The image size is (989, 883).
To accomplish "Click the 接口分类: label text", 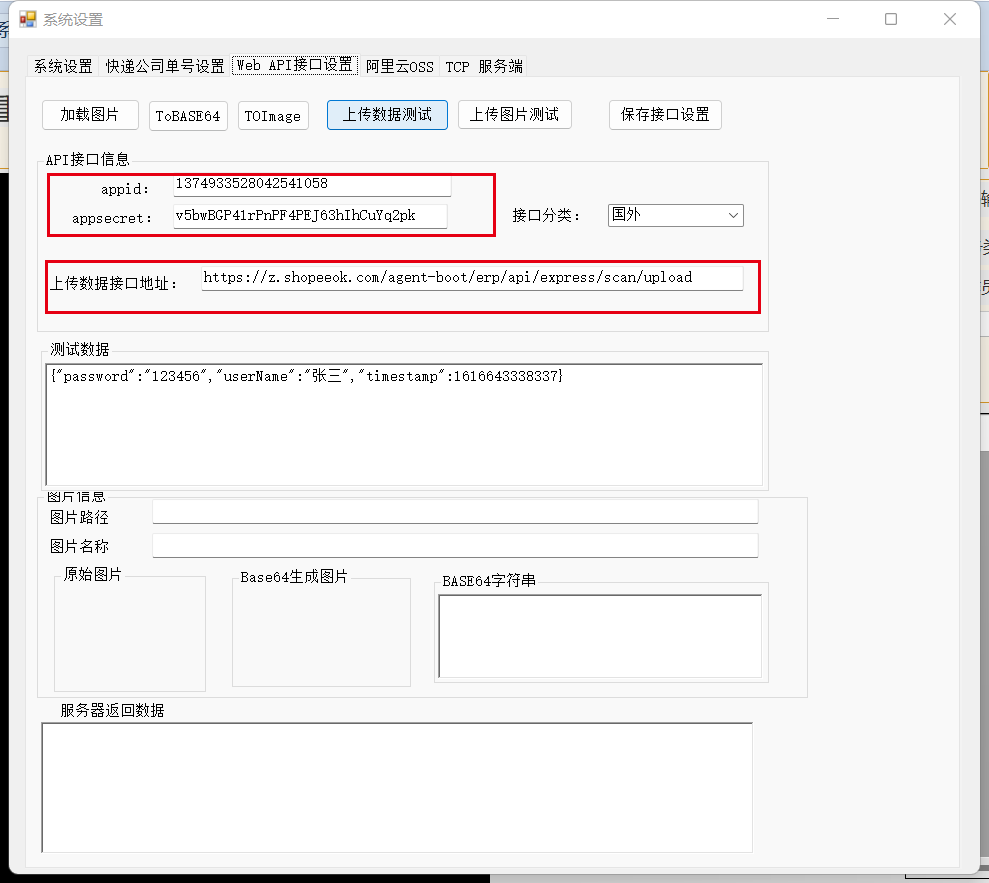I will [x=546, y=216].
